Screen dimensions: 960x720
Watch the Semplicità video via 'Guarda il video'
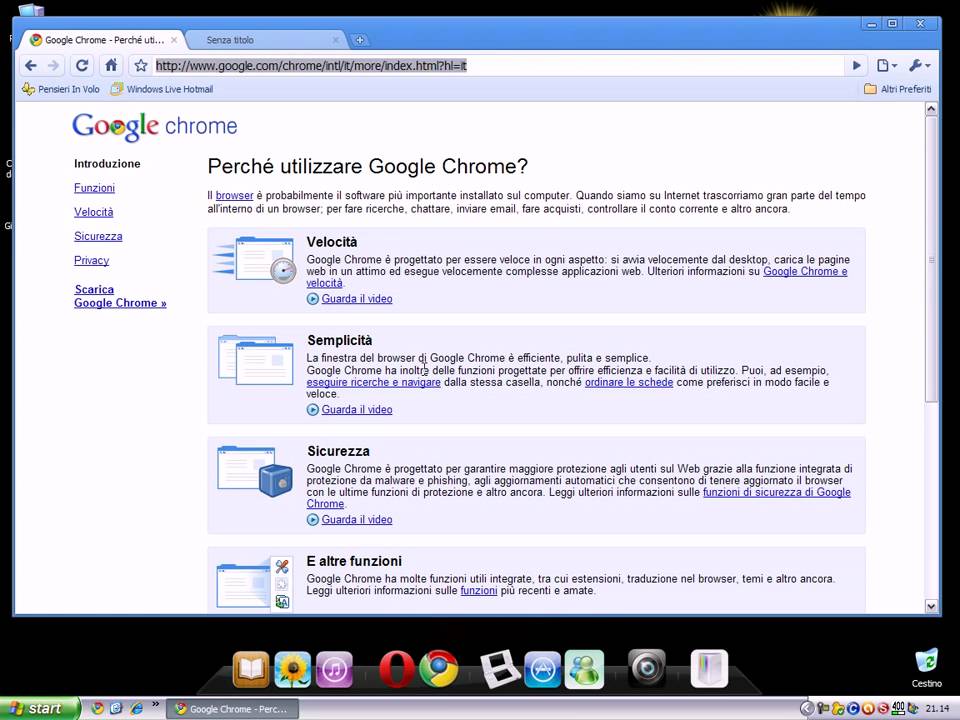[357, 410]
